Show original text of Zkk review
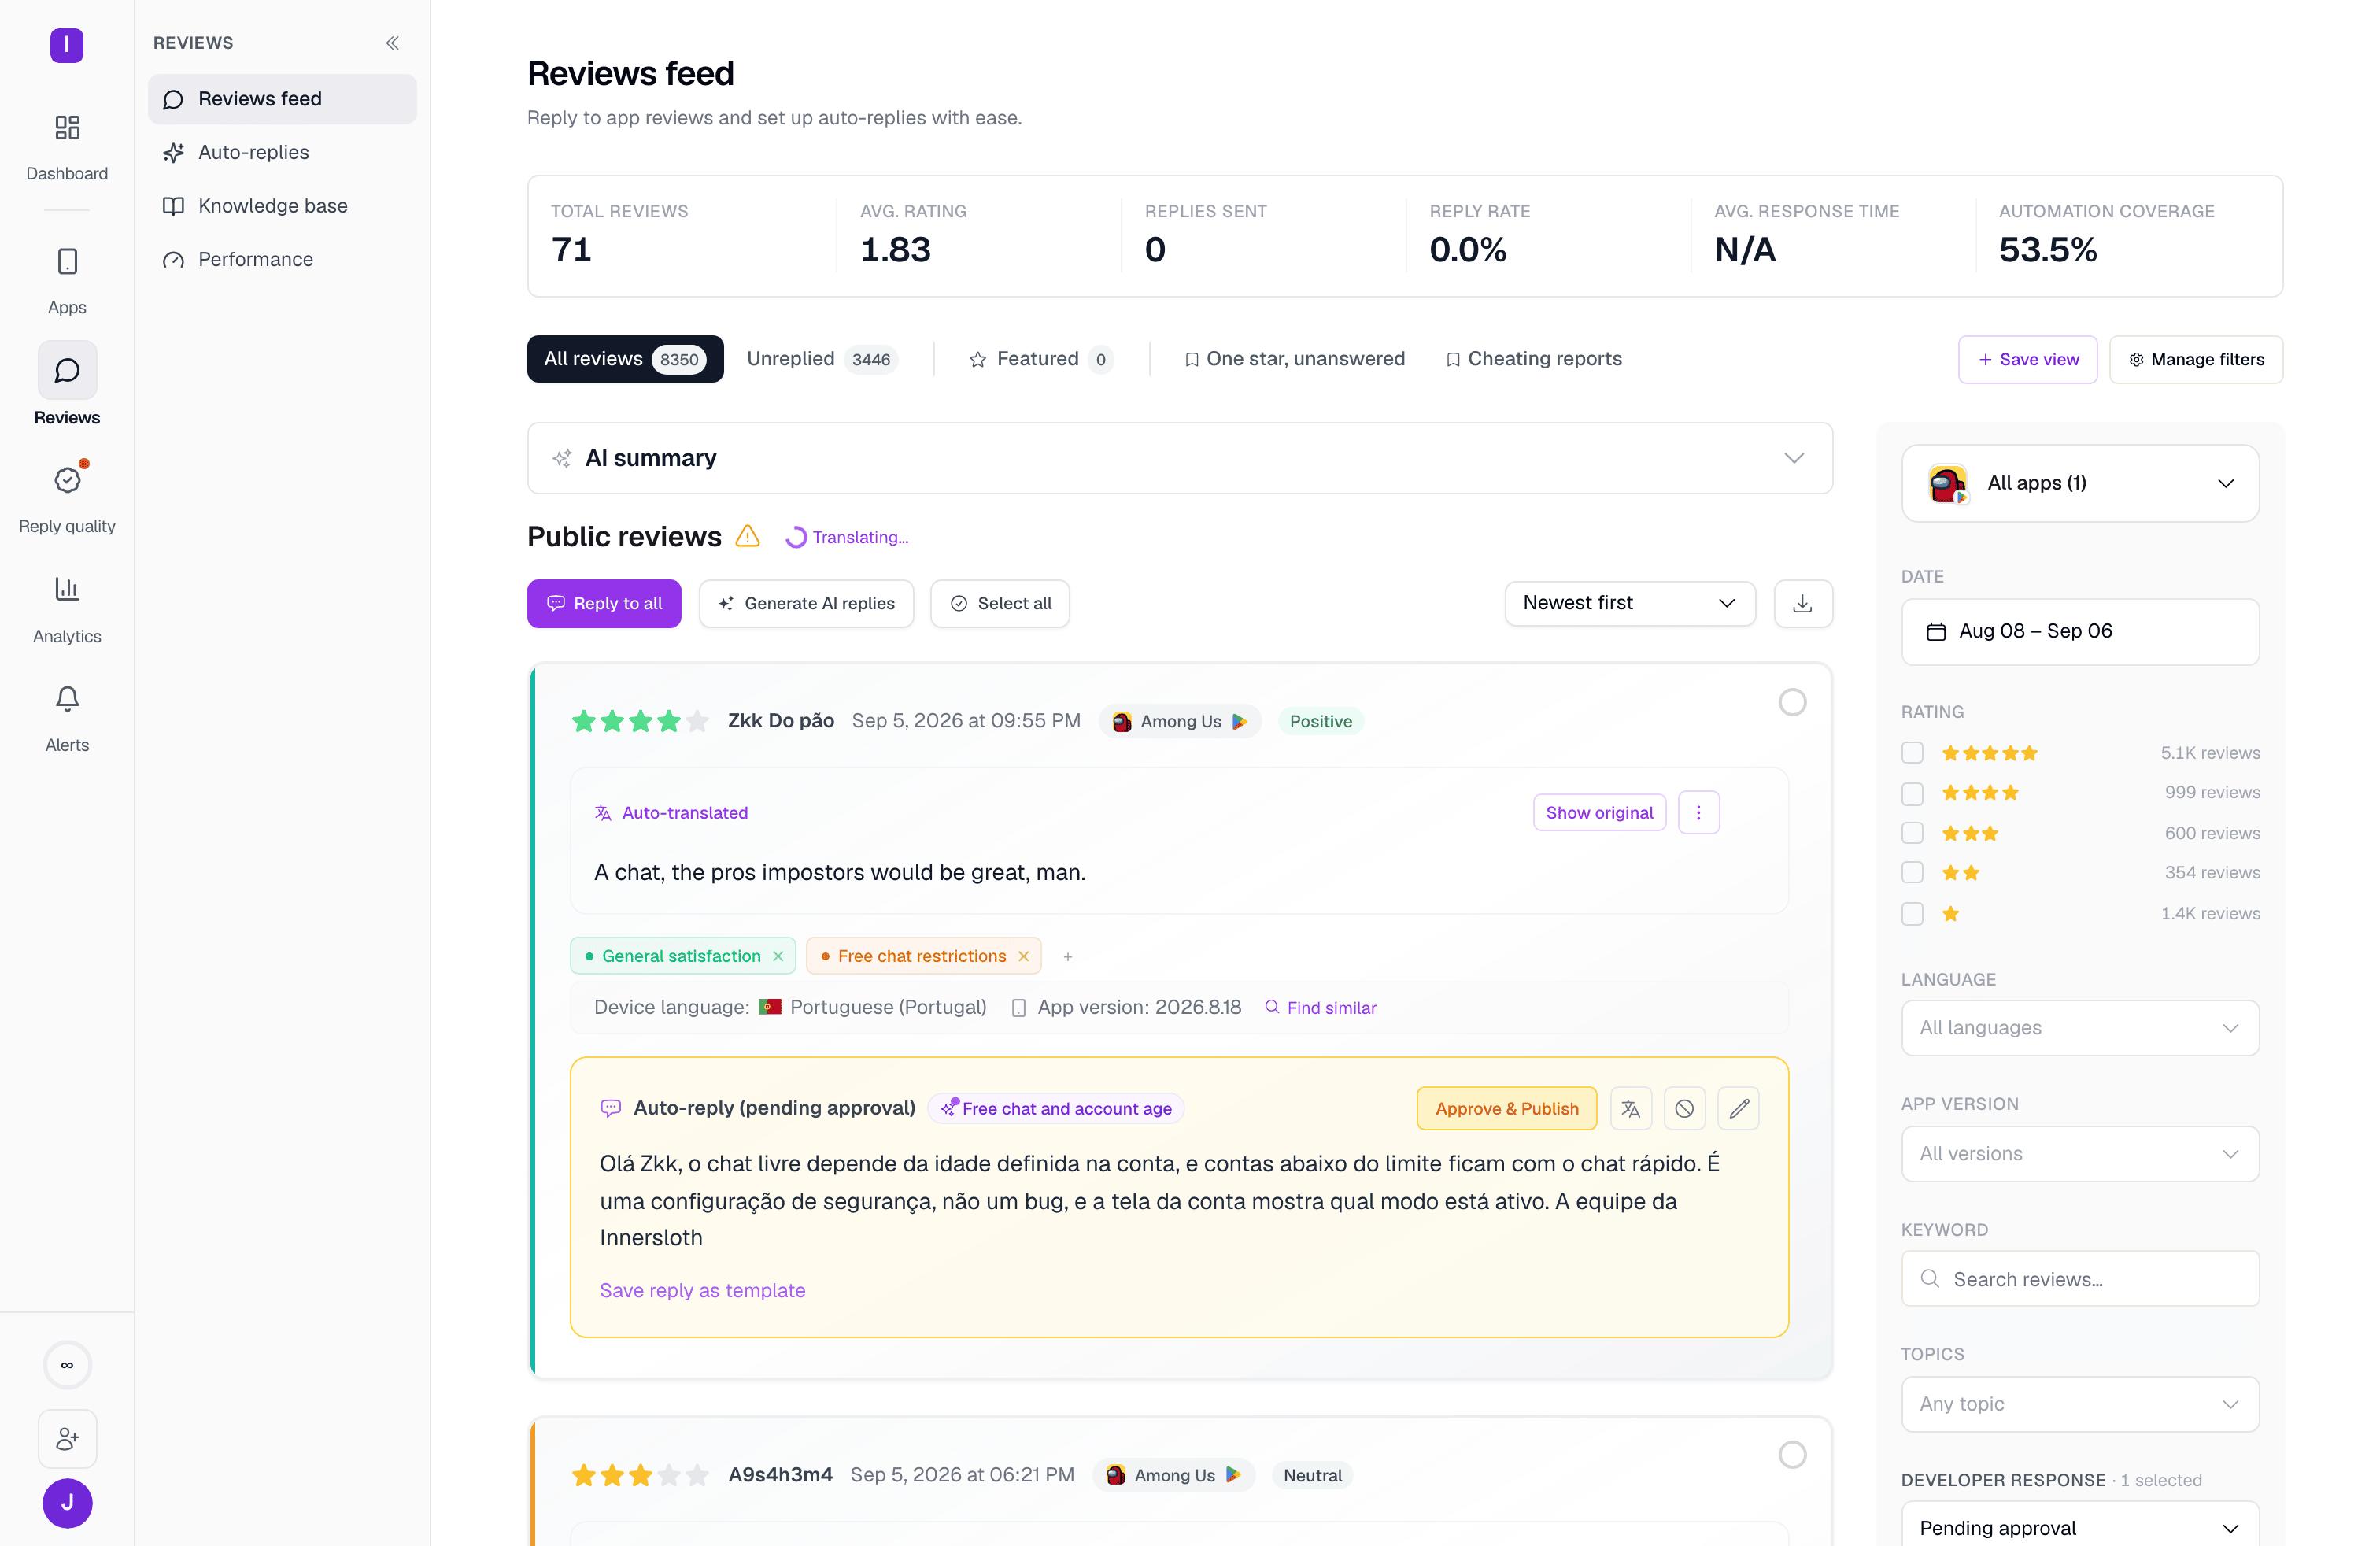 (x=1599, y=813)
